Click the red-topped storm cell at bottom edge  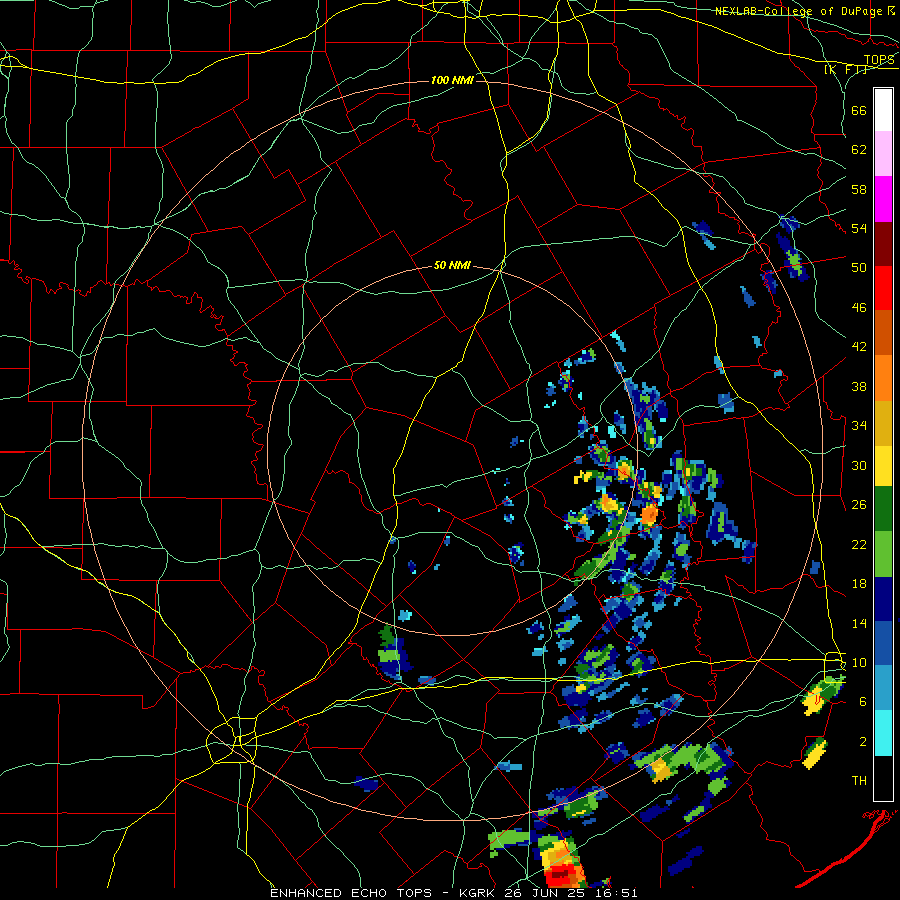tap(561, 863)
